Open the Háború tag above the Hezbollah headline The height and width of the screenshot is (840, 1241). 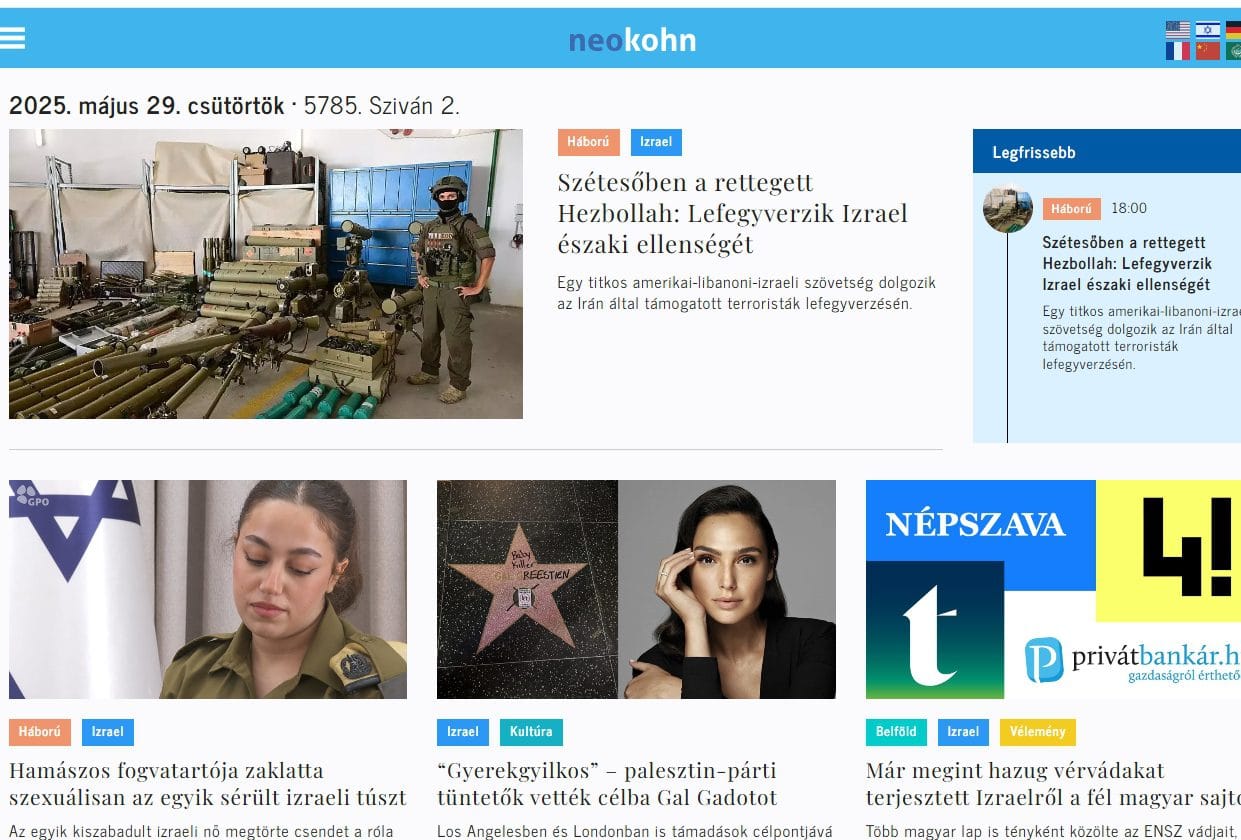coord(589,142)
